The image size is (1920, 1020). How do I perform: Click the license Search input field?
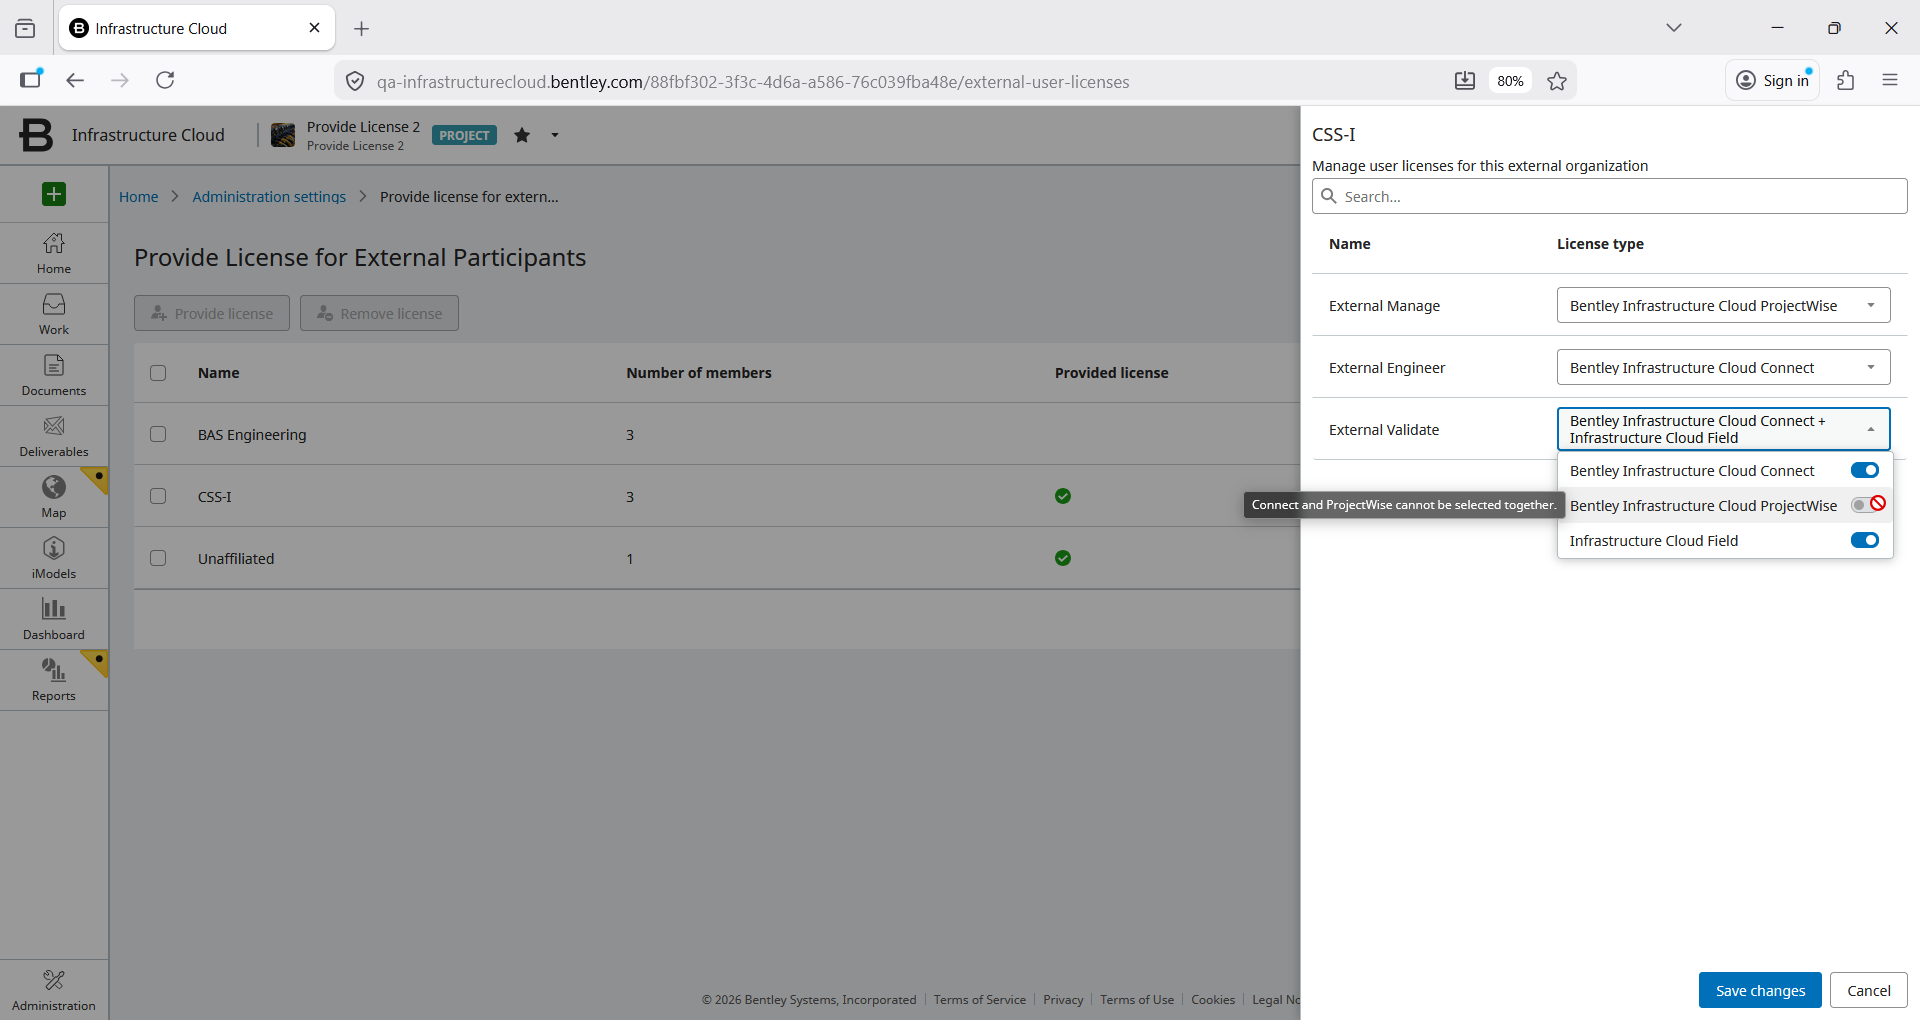point(1609,196)
